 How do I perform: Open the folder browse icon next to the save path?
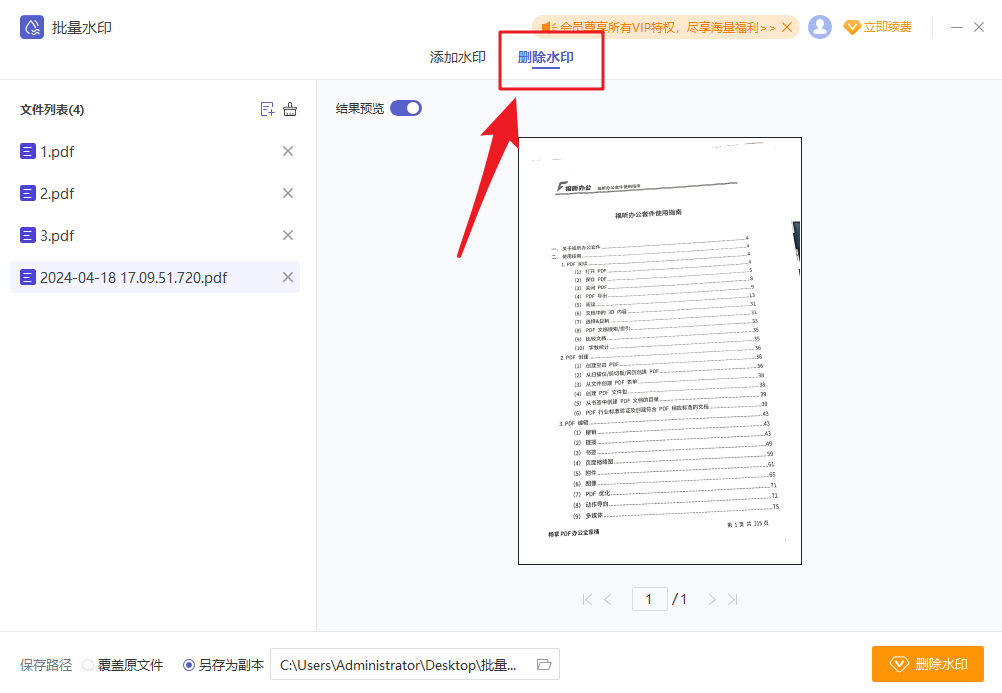543,664
